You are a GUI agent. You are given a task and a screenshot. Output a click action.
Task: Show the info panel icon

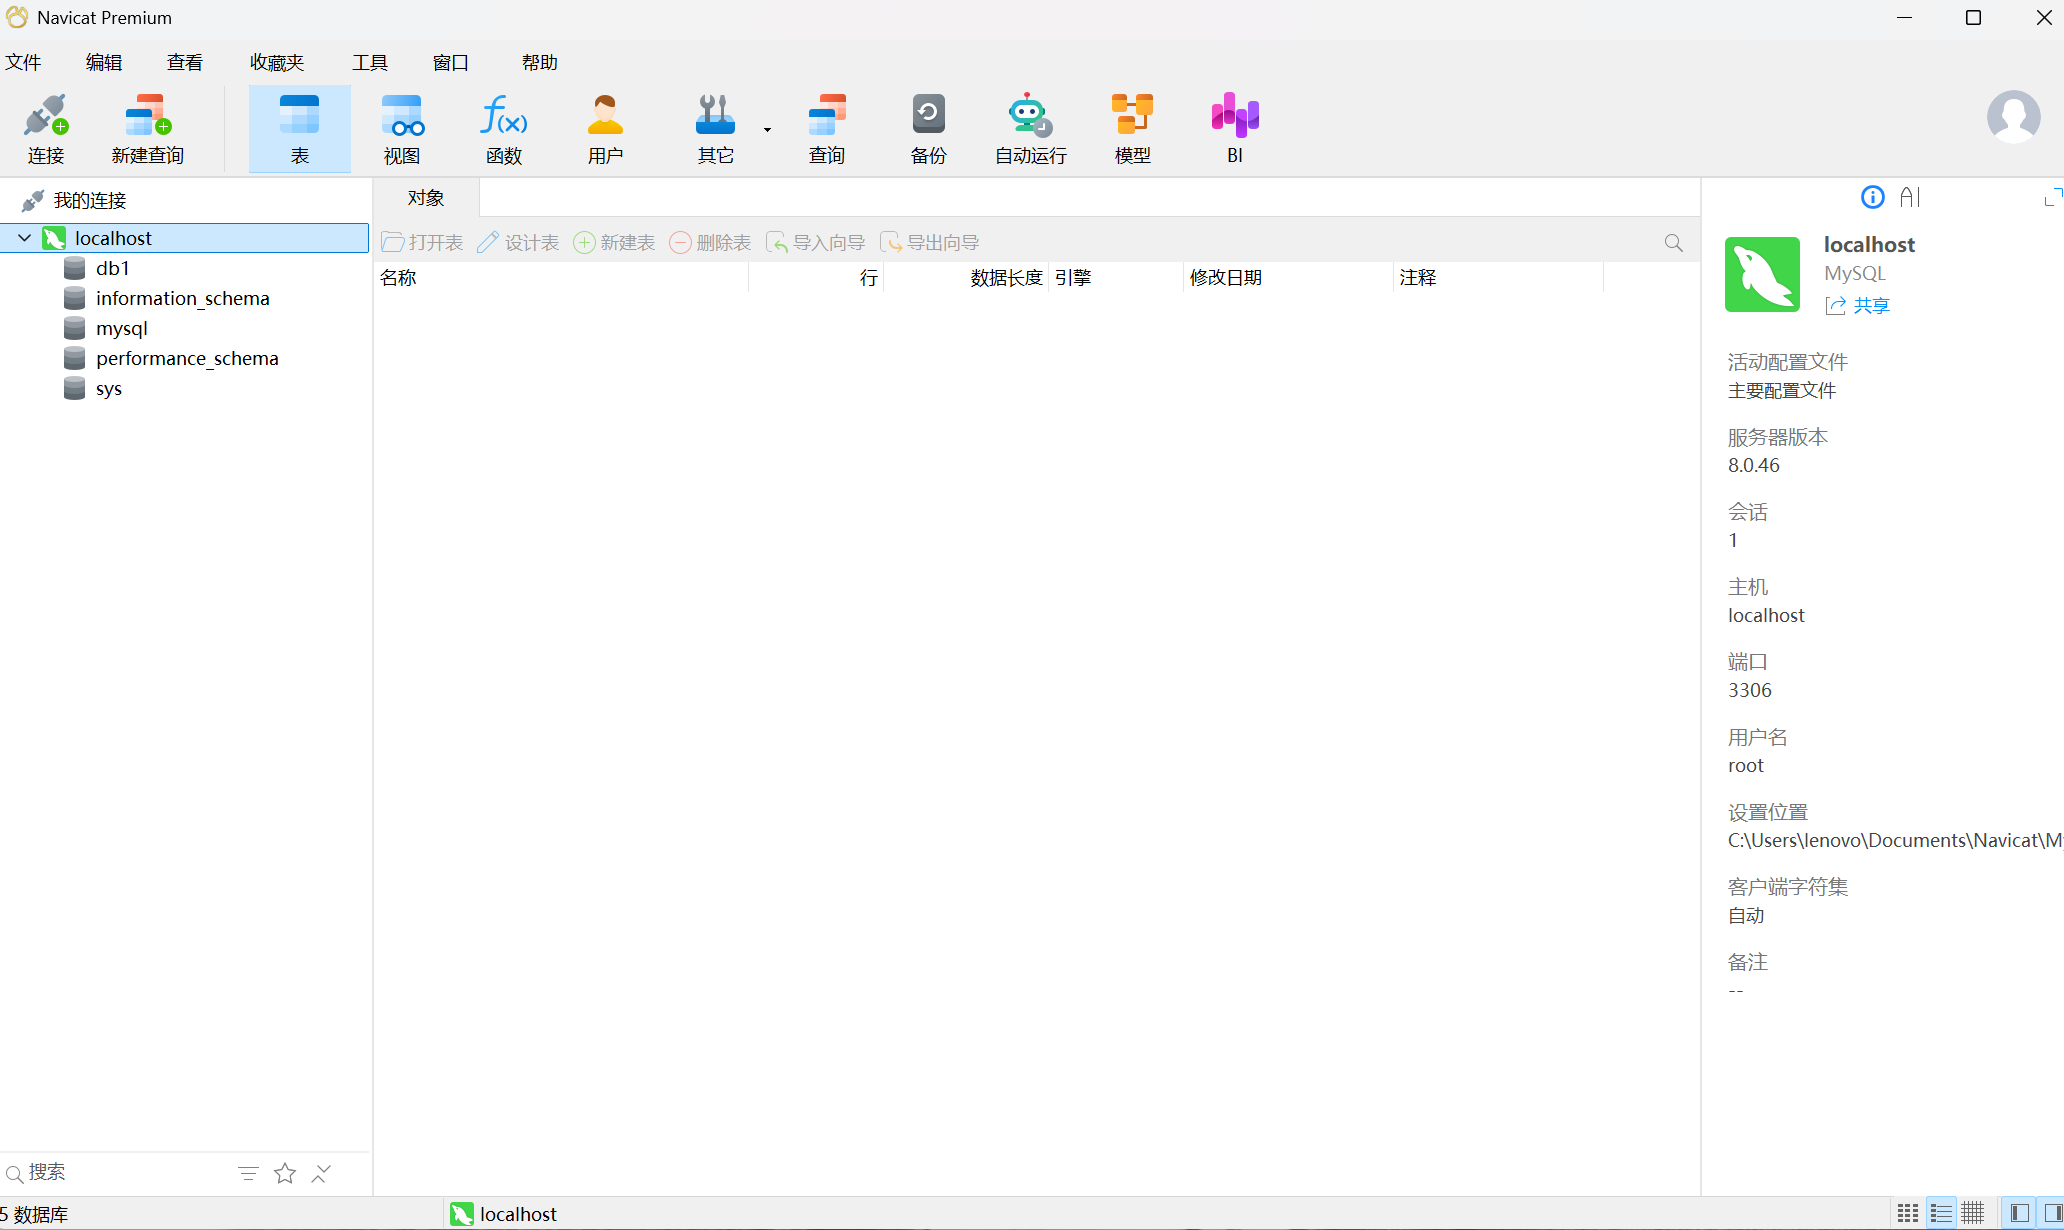pos(1872,197)
